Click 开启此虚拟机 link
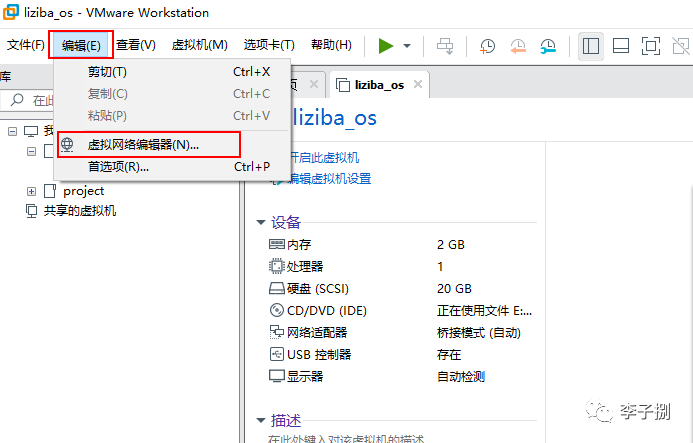Image resolution: width=693 pixels, height=443 pixels. 325,157
